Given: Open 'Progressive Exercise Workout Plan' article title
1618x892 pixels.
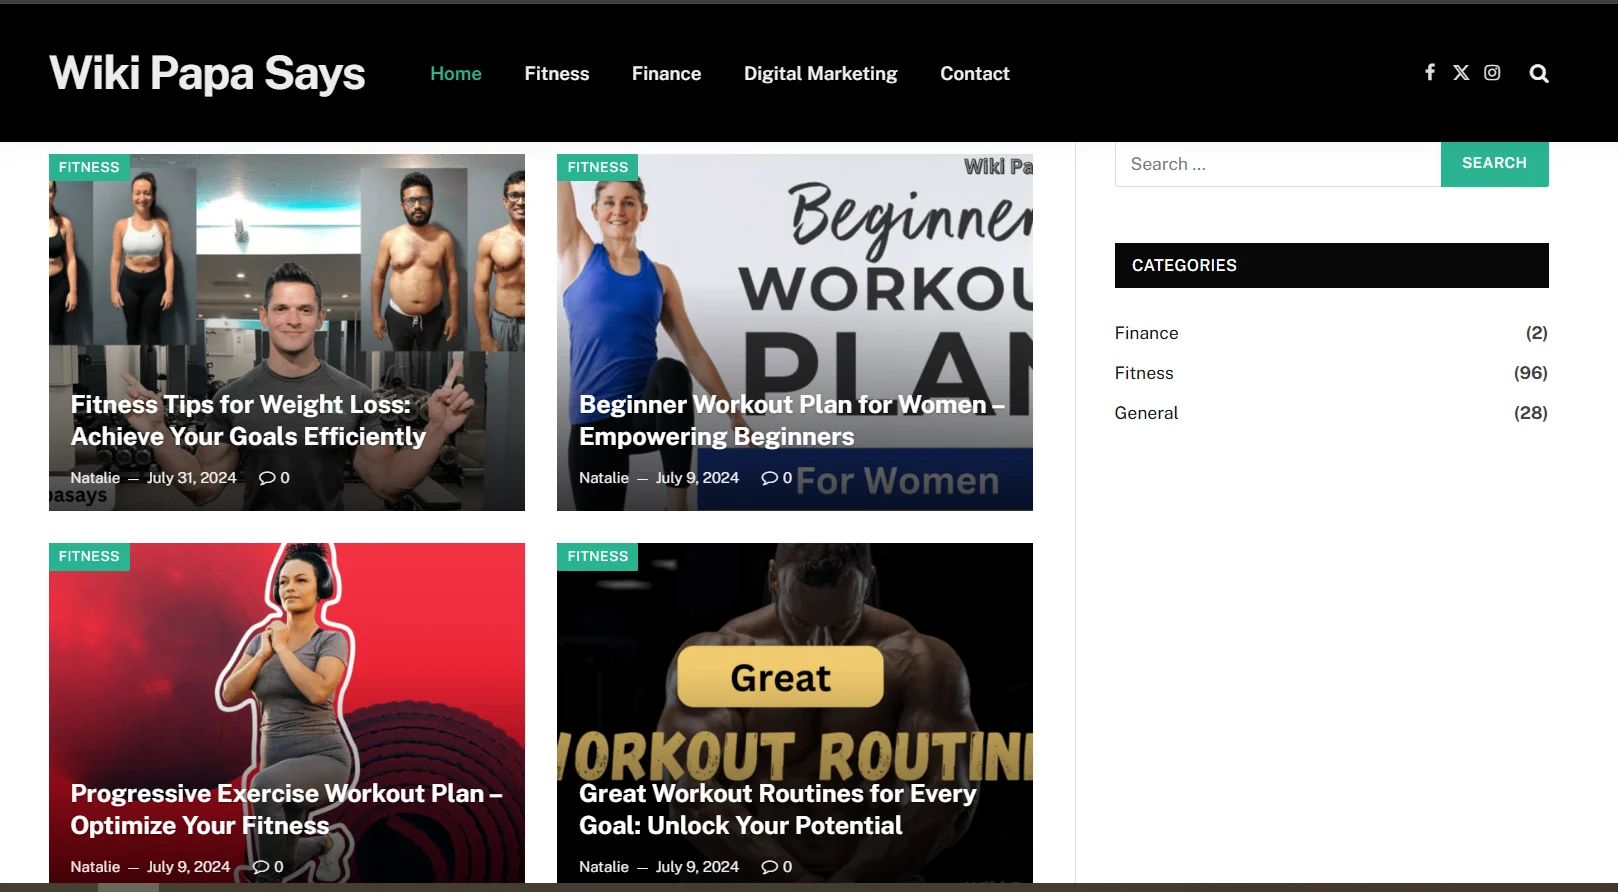Looking at the screenshot, I should coord(287,809).
